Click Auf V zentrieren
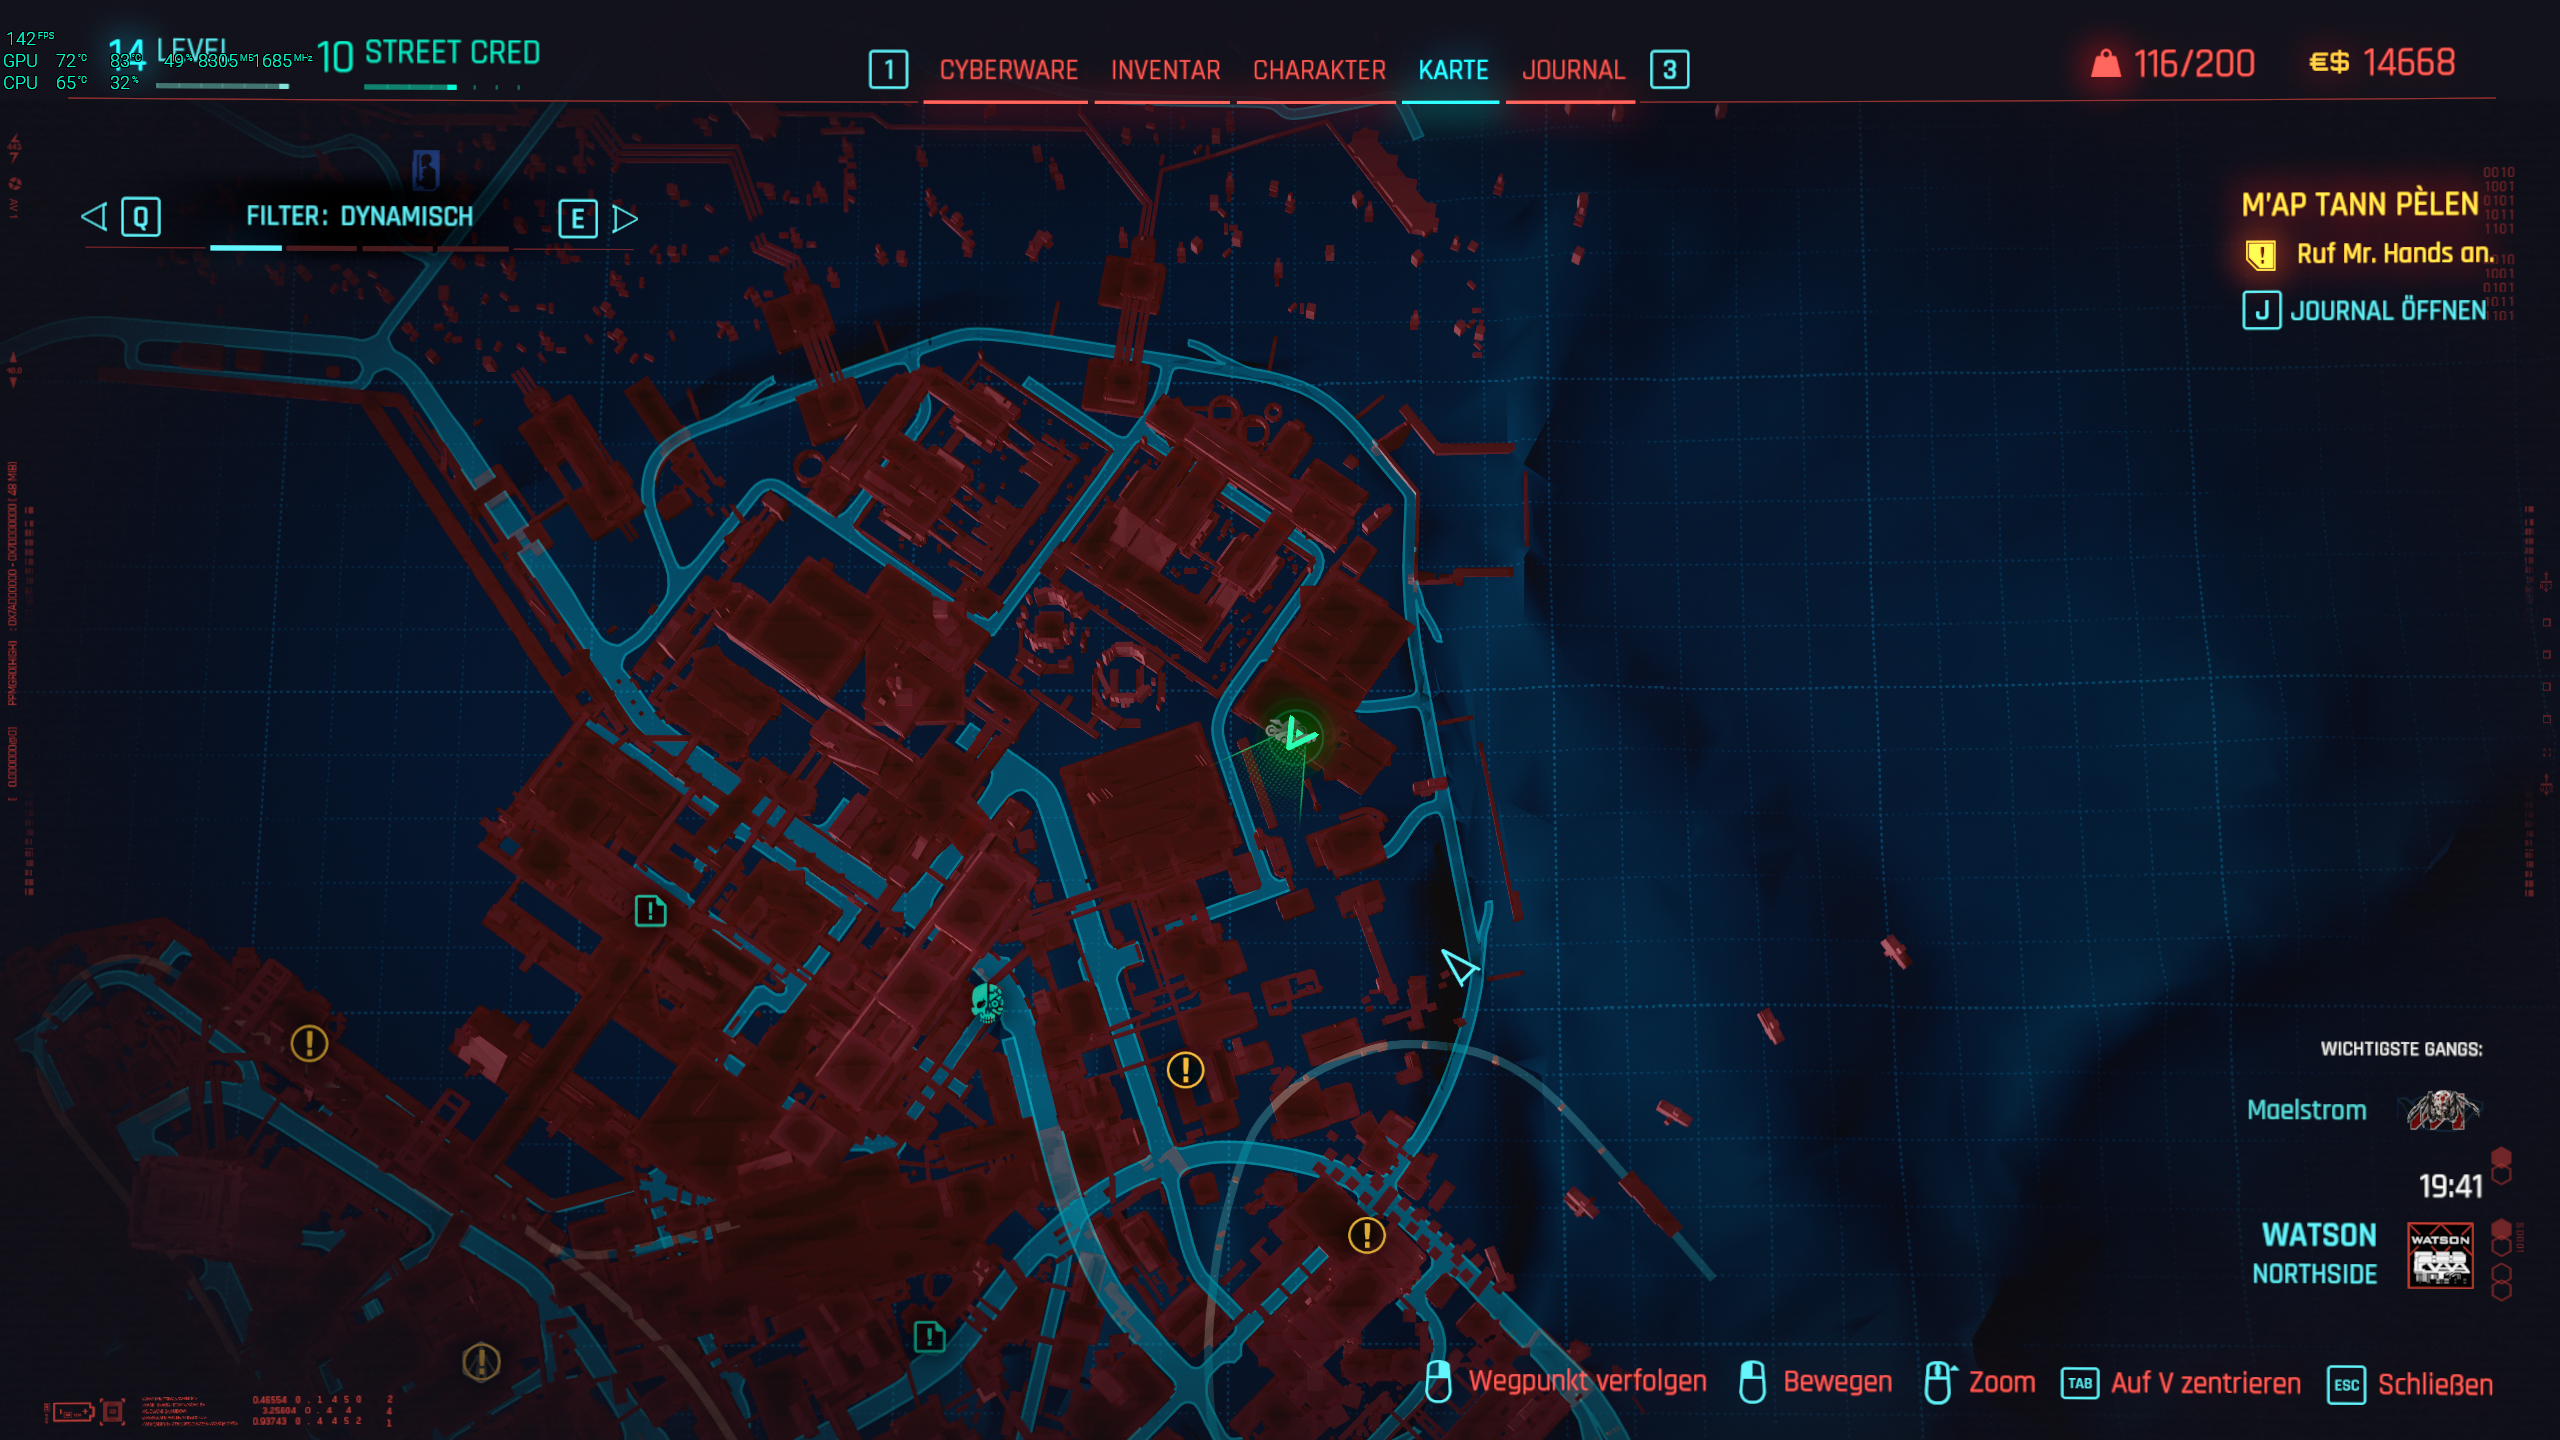The image size is (2560, 1440). (x=2204, y=1384)
